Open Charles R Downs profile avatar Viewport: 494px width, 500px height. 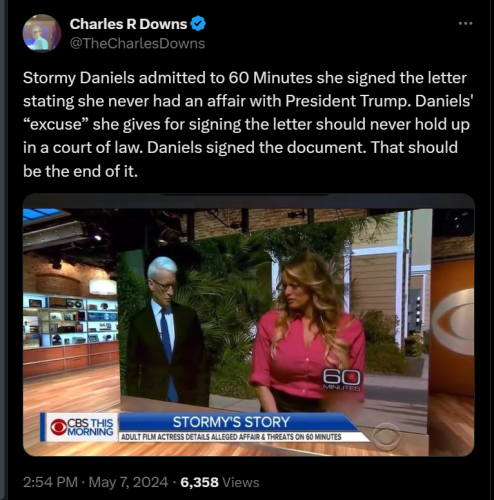42,33
